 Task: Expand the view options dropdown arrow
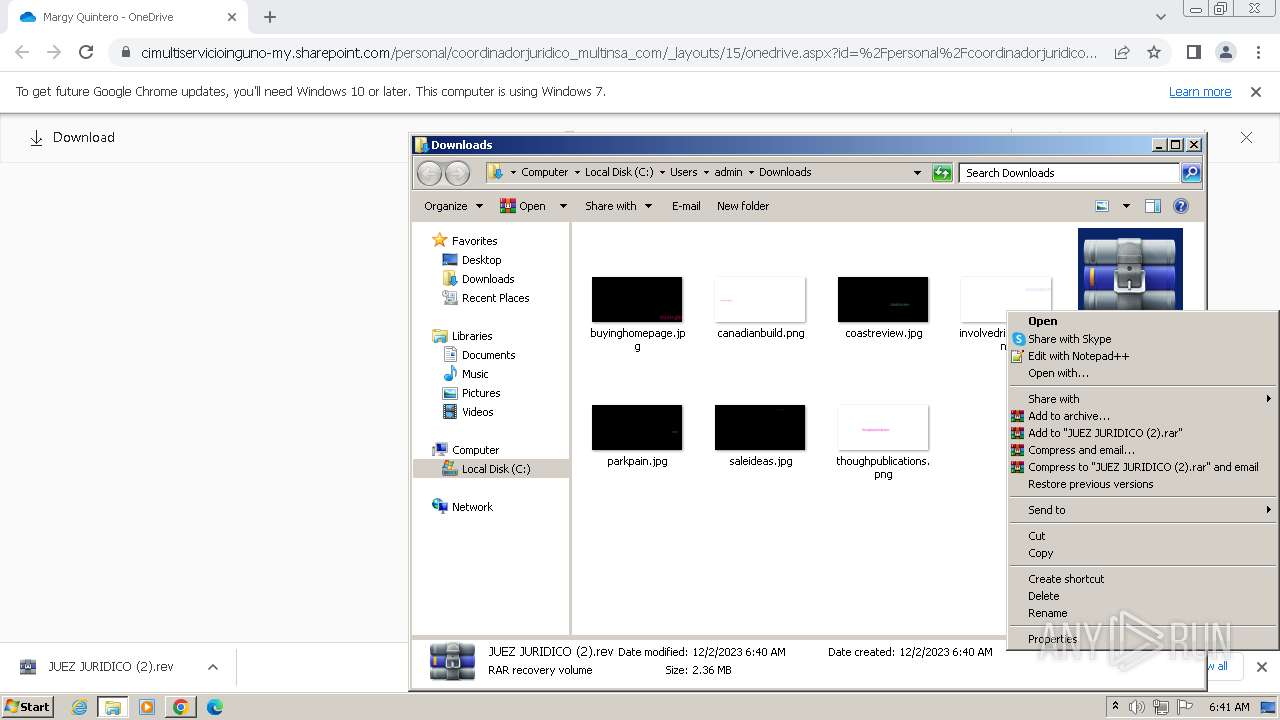click(x=1126, y=206)
